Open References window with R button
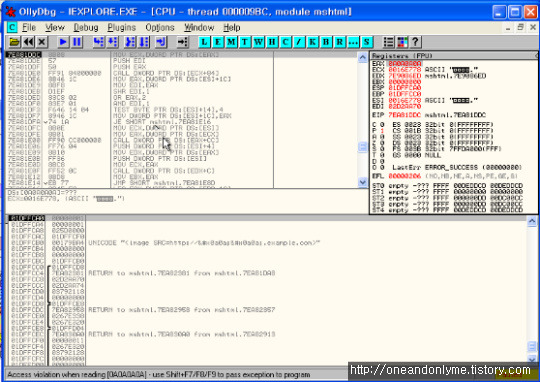 [x=339, y=42]
